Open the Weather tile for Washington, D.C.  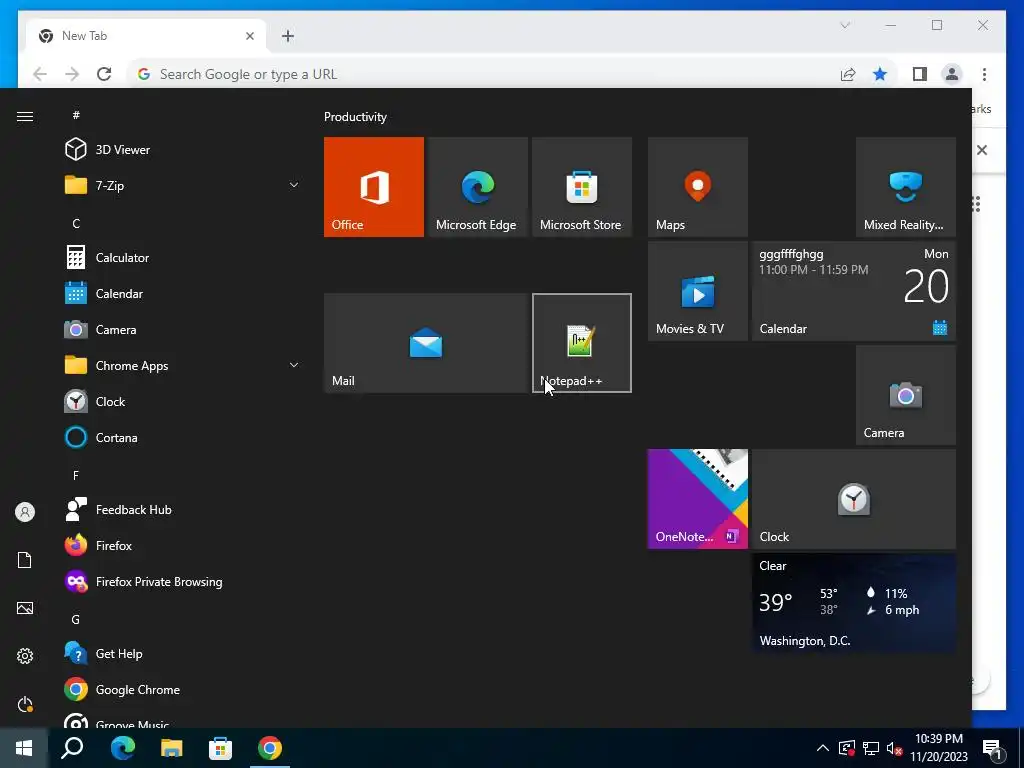click(854, 603)
